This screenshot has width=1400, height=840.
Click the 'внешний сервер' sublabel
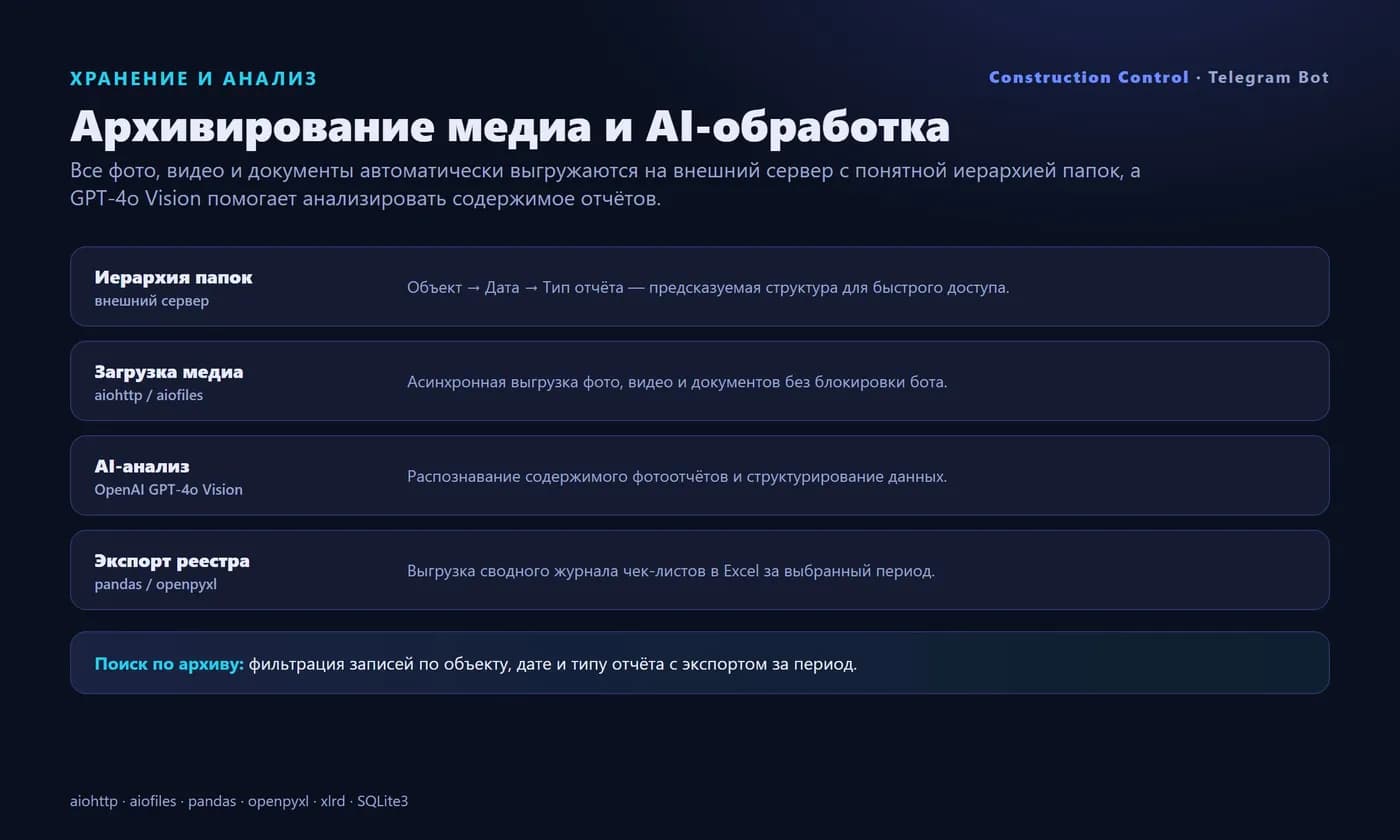tap(152, 301)
